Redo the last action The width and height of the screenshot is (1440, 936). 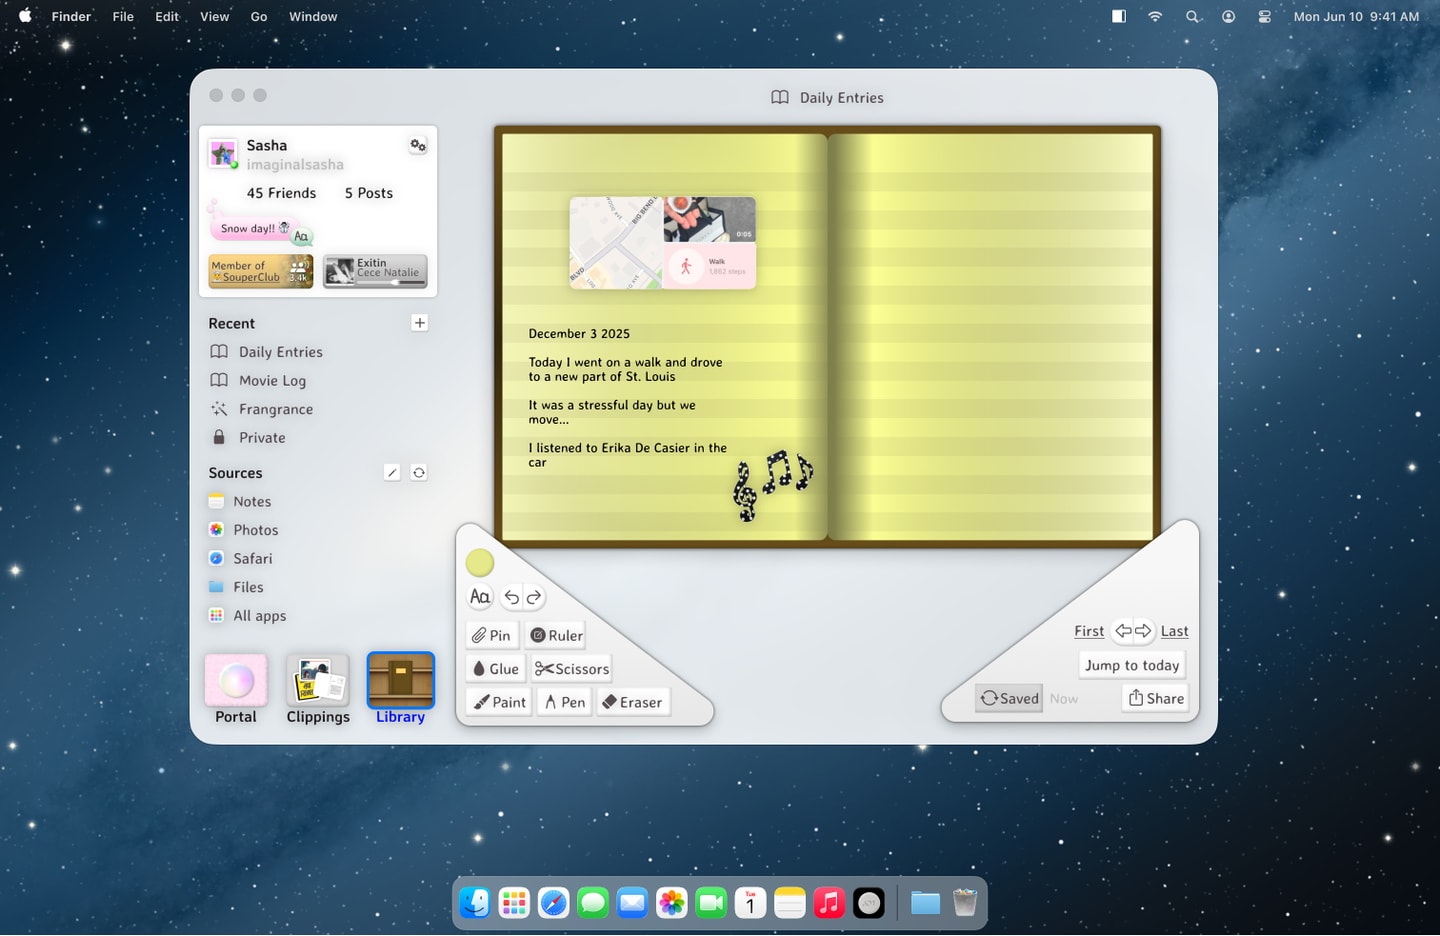tap(534, 597)
